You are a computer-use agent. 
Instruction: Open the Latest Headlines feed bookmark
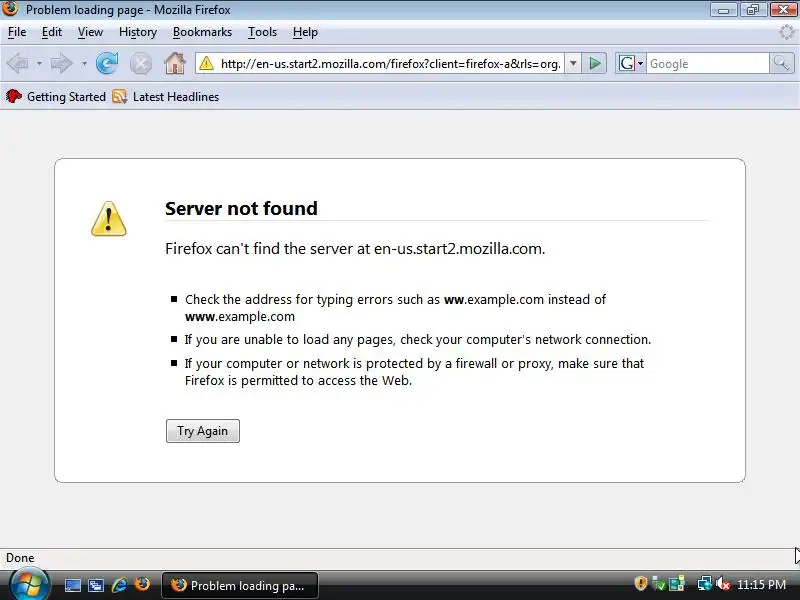point(166,96)
